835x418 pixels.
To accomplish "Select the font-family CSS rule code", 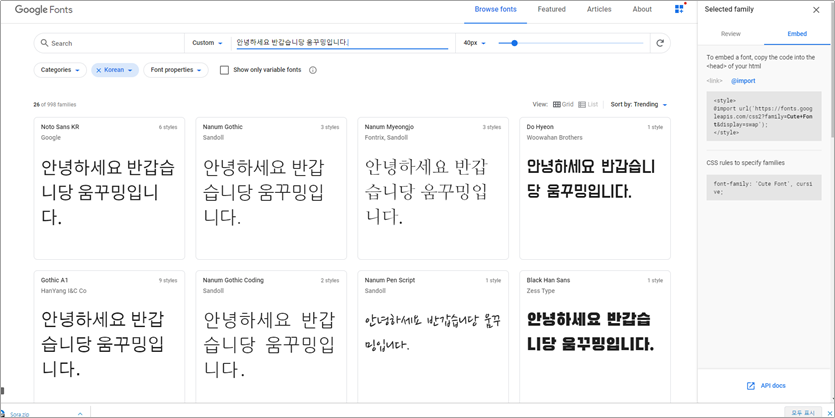I will (x=764, y=187).
